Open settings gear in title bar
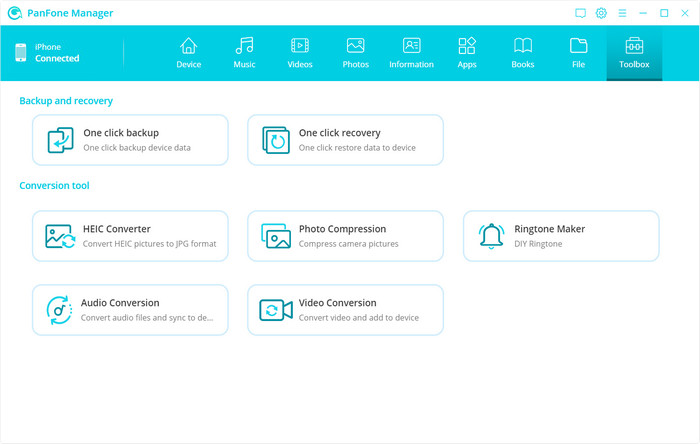The width and height of the screenshot is (700, 444). (601, 13)
